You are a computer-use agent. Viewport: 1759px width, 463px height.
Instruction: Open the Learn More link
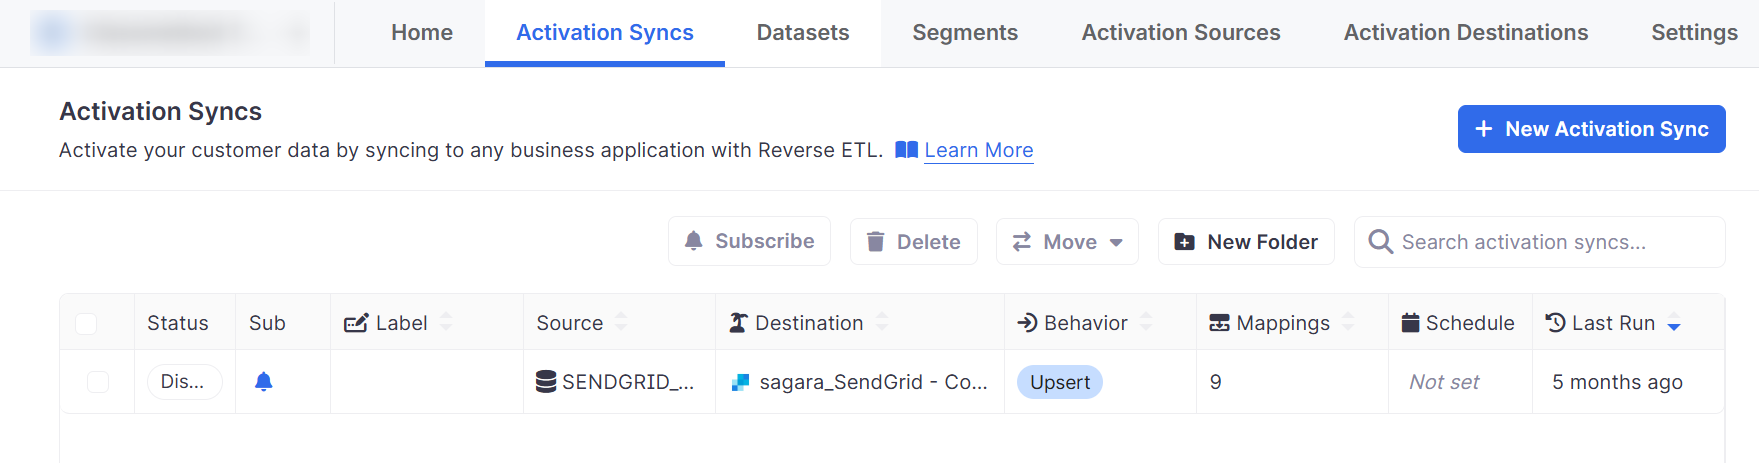point(978,150)
